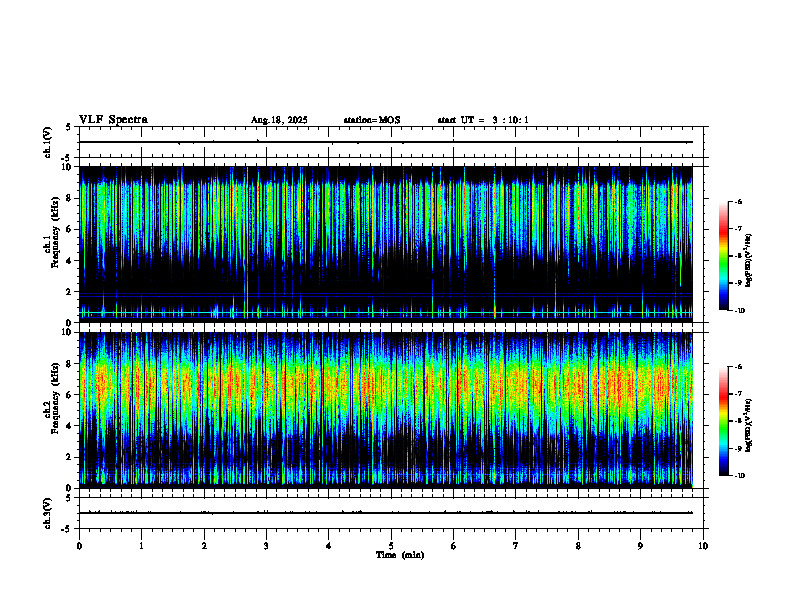Click time axis tick label "1"

tap(141, 546)
